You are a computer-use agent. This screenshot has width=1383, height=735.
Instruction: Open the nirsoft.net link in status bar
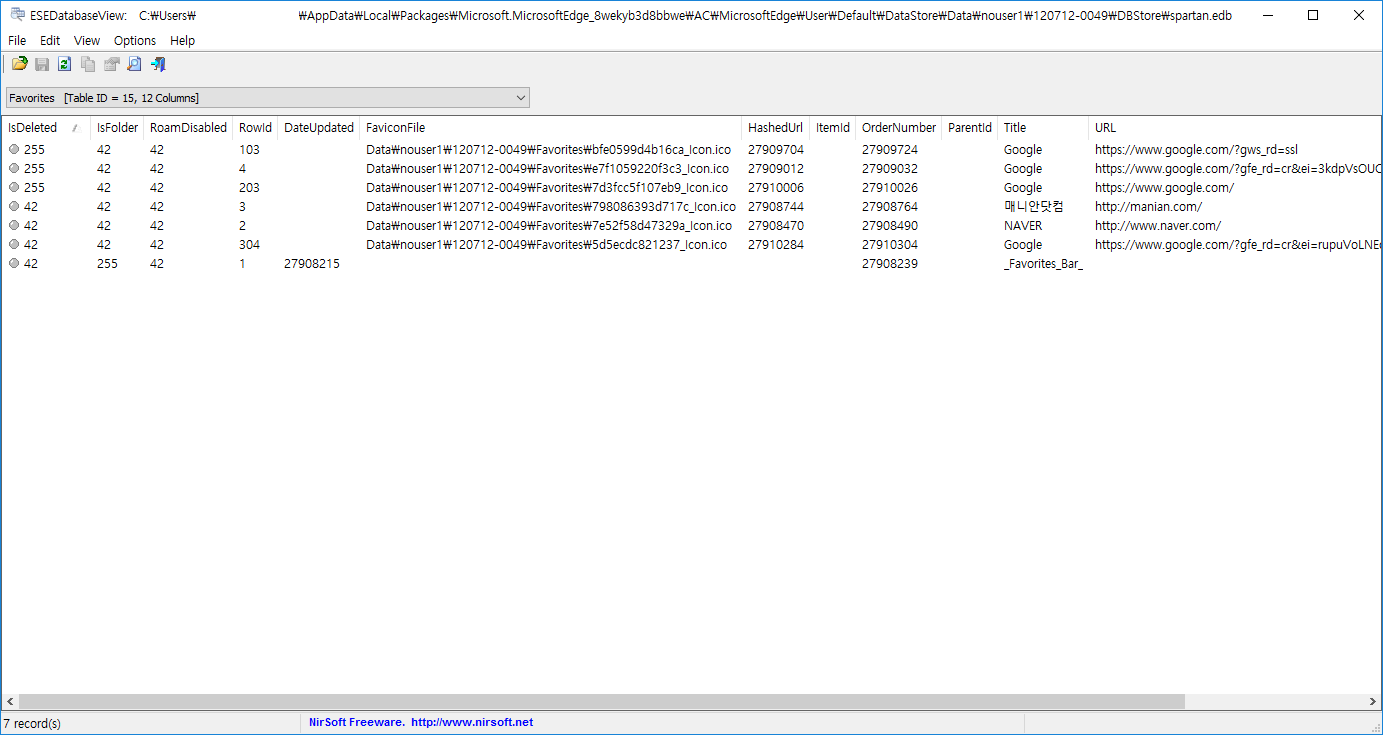click(x=471, y=722)
